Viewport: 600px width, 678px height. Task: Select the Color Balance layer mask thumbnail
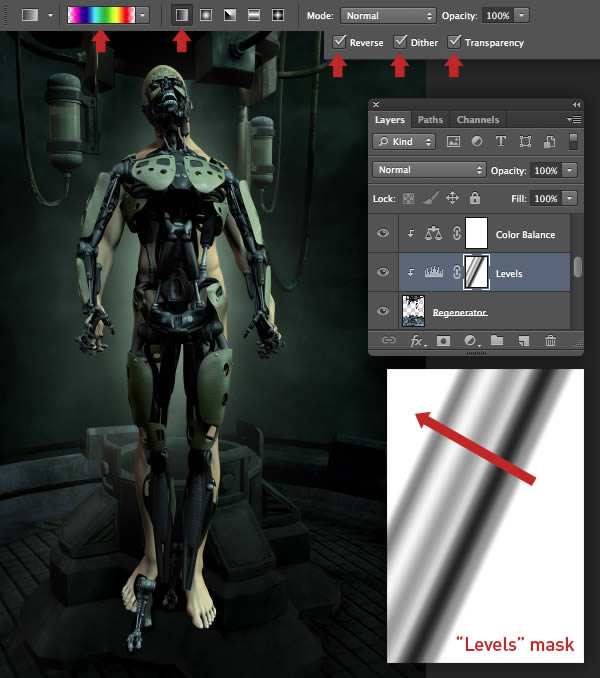[x=476, y=233]
